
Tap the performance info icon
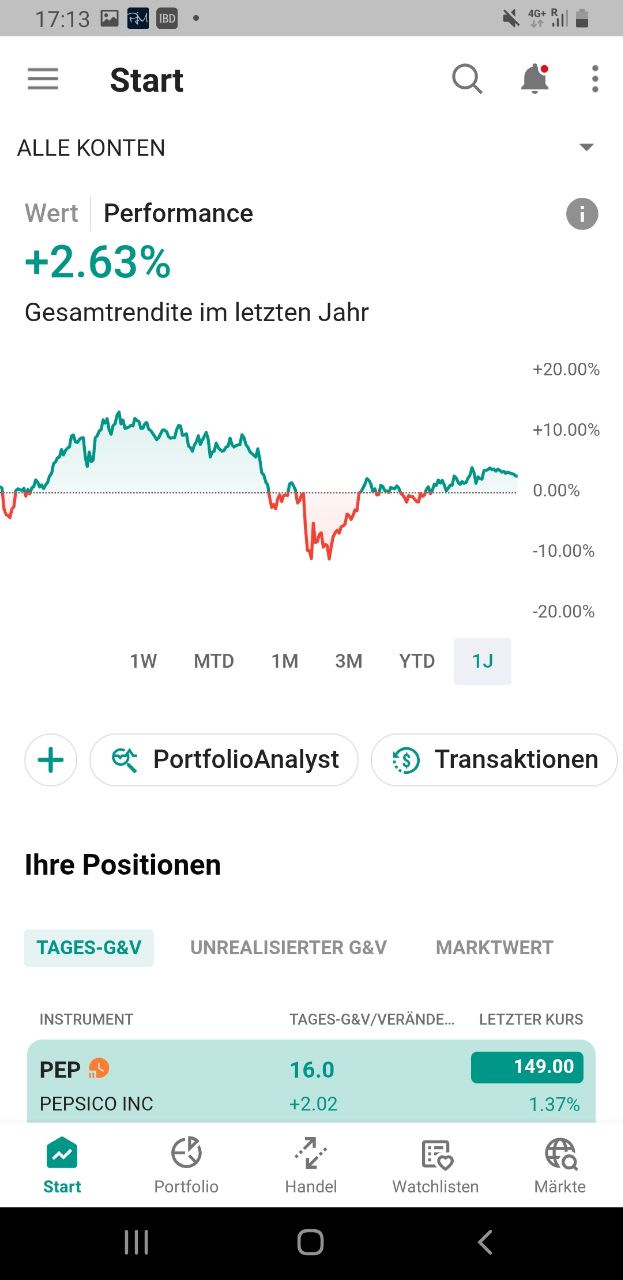[582, 213]
